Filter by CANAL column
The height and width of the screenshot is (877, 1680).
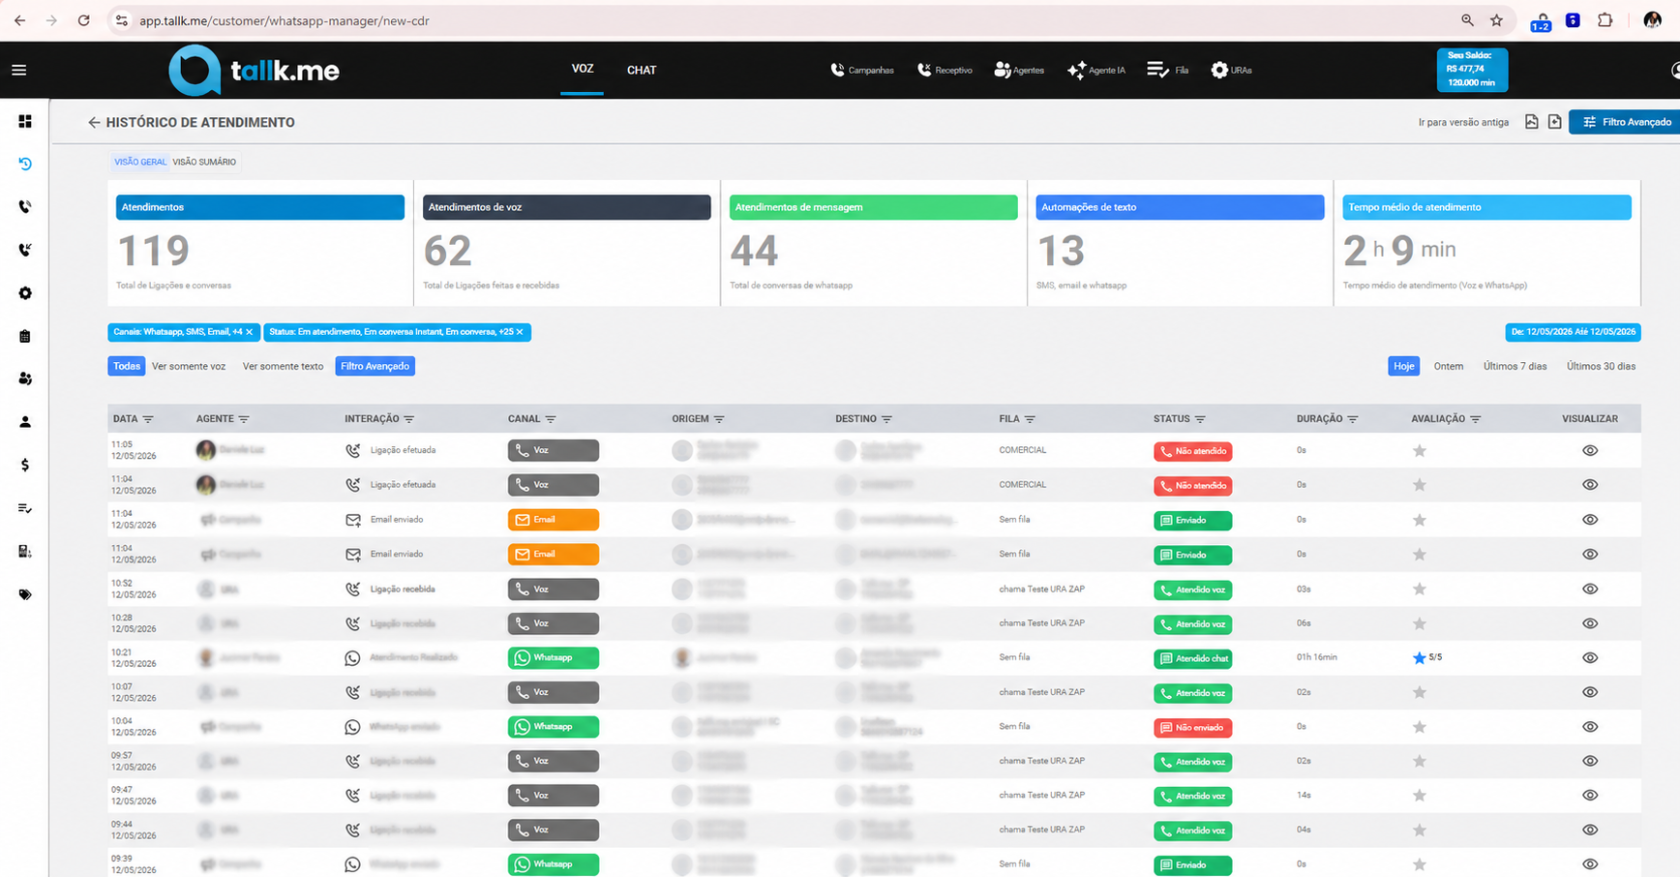point(551,419)
